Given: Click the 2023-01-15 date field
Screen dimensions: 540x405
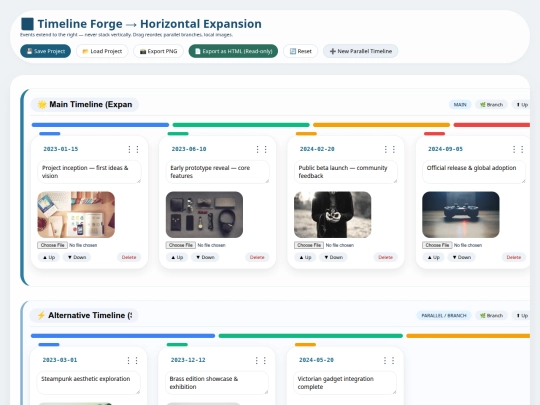Looking at the screenshot, I should [x=61, y=149].
